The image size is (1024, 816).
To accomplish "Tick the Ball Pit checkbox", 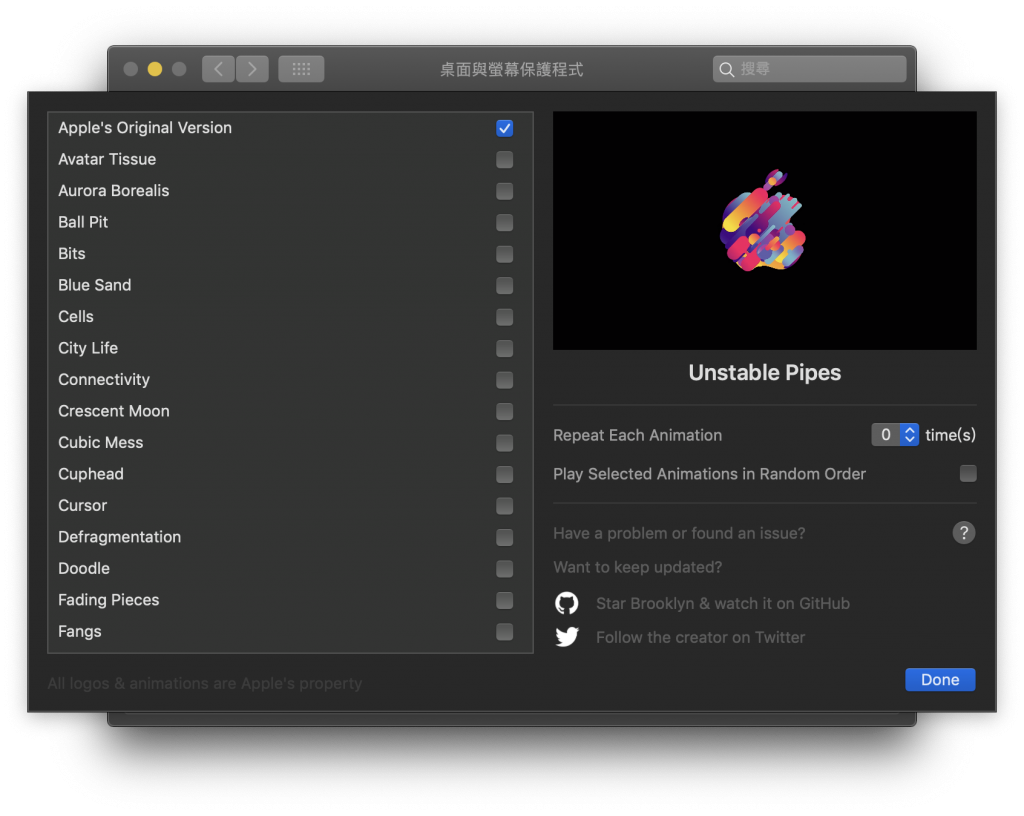I will point(504,222).
